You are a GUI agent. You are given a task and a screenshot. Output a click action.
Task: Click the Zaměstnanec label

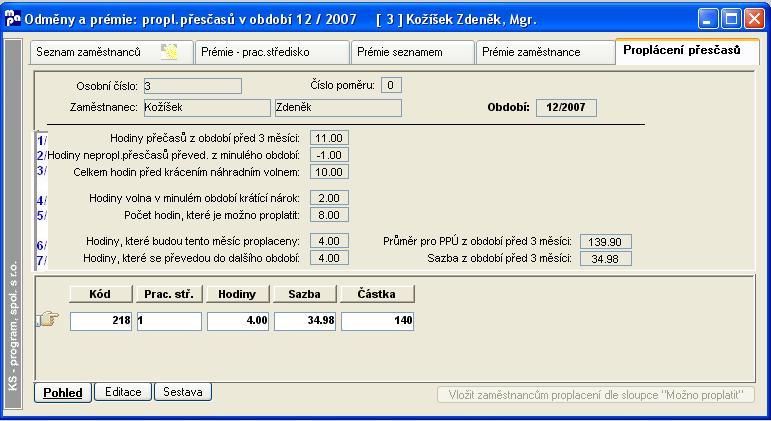coord(103,107)
